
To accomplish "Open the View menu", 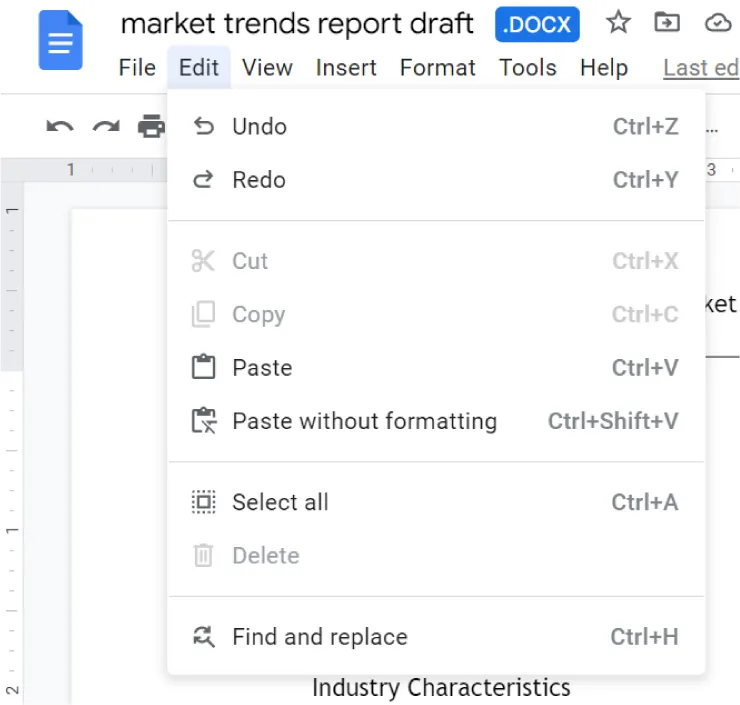I will pos(267,68).
